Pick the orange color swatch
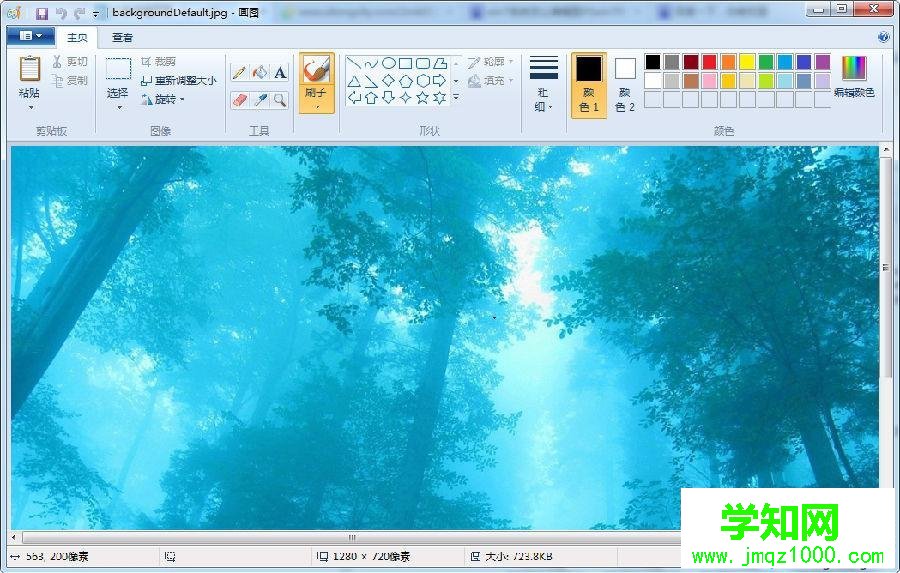Image resolution: width=900 pixels, height=573 pixels. click(728, 61)
